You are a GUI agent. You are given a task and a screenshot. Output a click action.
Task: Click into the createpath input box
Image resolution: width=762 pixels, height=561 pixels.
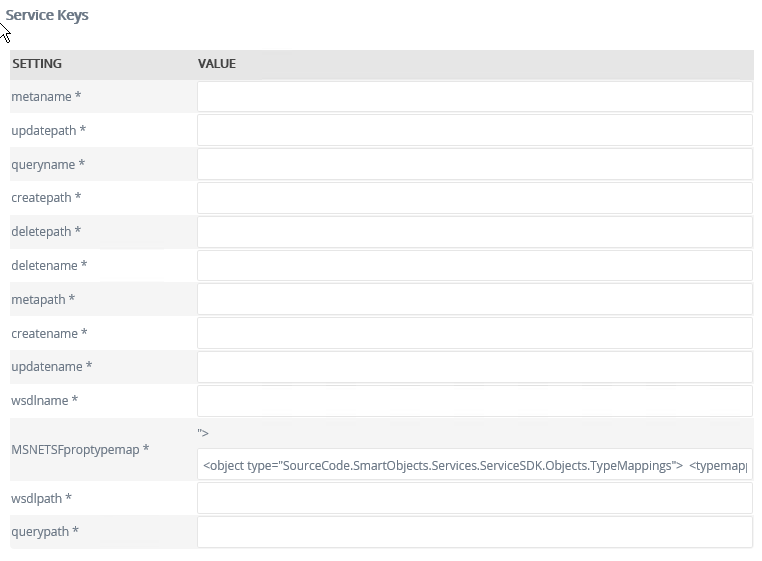point(474,198)
